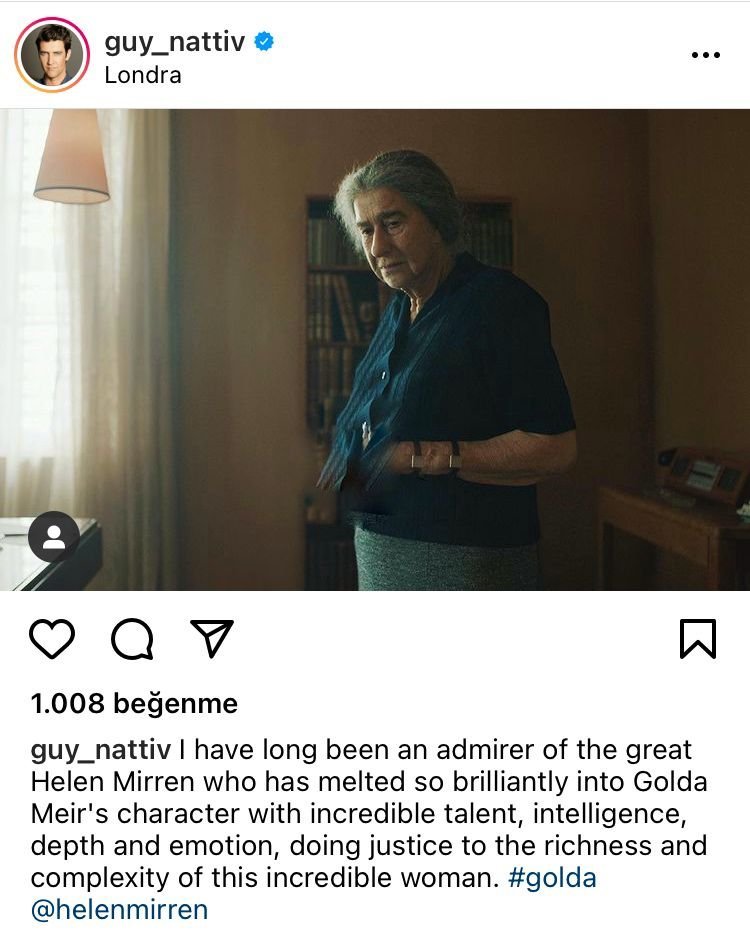Click the caption text about Helen Mirren
The image size is (750, 935).
point(369,829)
